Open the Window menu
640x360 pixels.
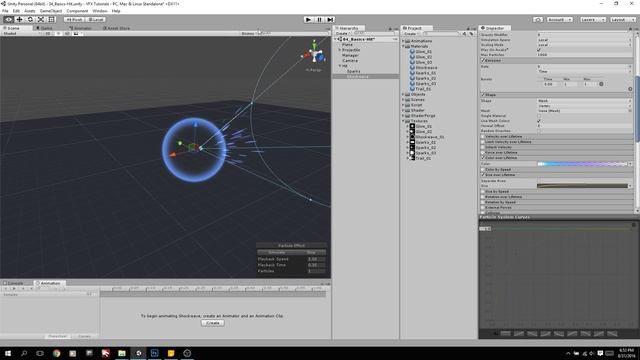coord(100,11)
